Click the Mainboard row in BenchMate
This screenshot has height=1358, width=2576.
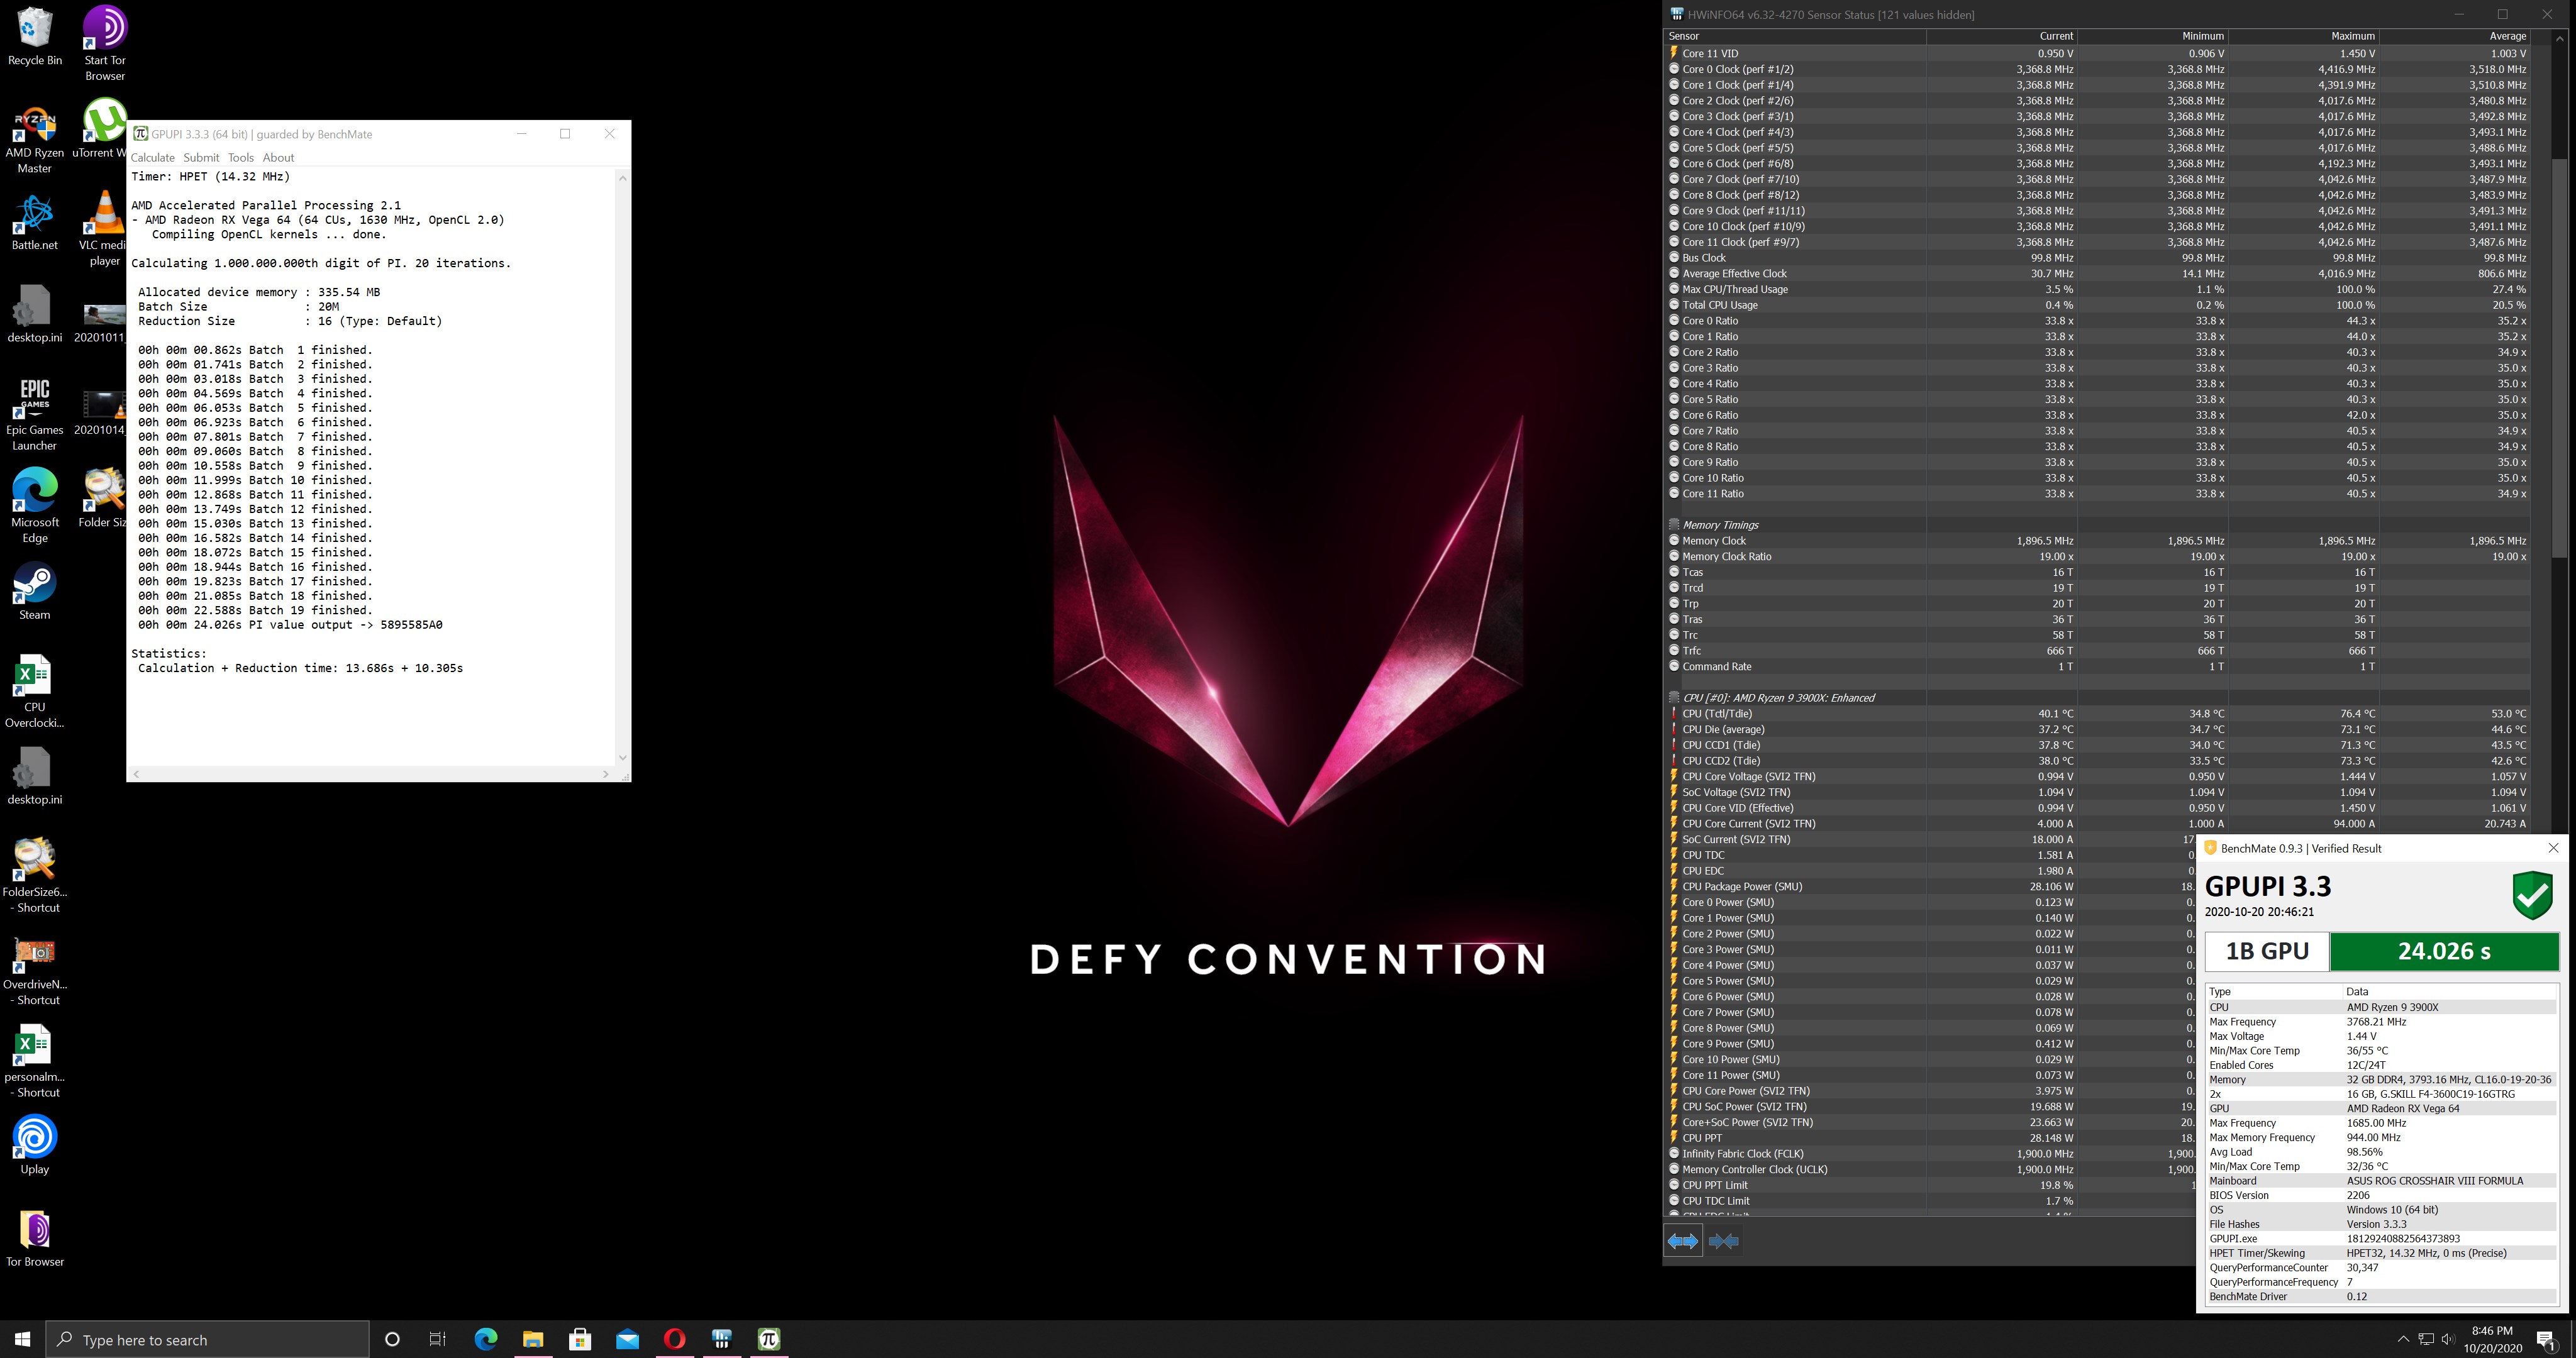click(x=2382, y=1180)
